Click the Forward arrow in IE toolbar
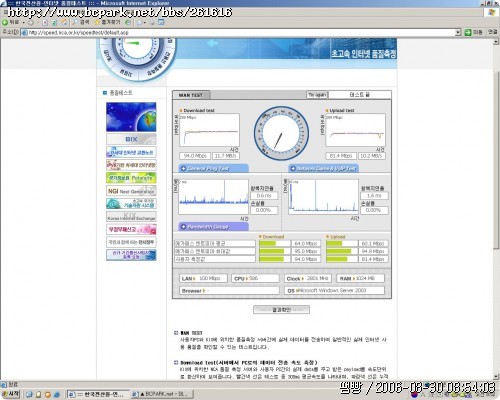 pyautogui.click(x=31, y=23)
